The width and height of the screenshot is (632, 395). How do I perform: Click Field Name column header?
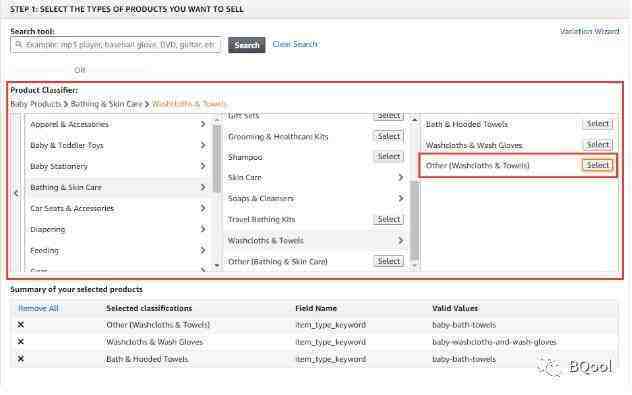[x=316, y=308]
